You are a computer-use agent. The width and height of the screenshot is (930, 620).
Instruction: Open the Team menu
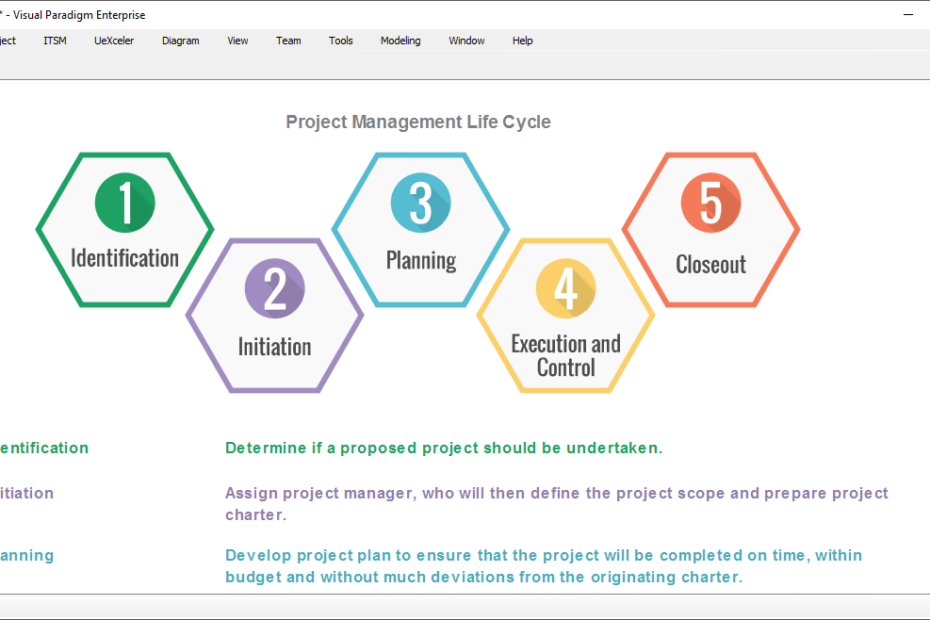288,40
